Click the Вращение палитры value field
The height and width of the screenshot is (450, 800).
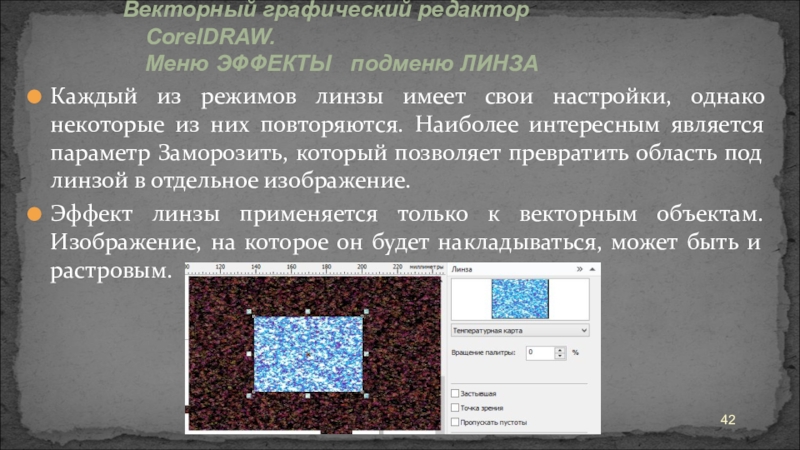point(540,353)
